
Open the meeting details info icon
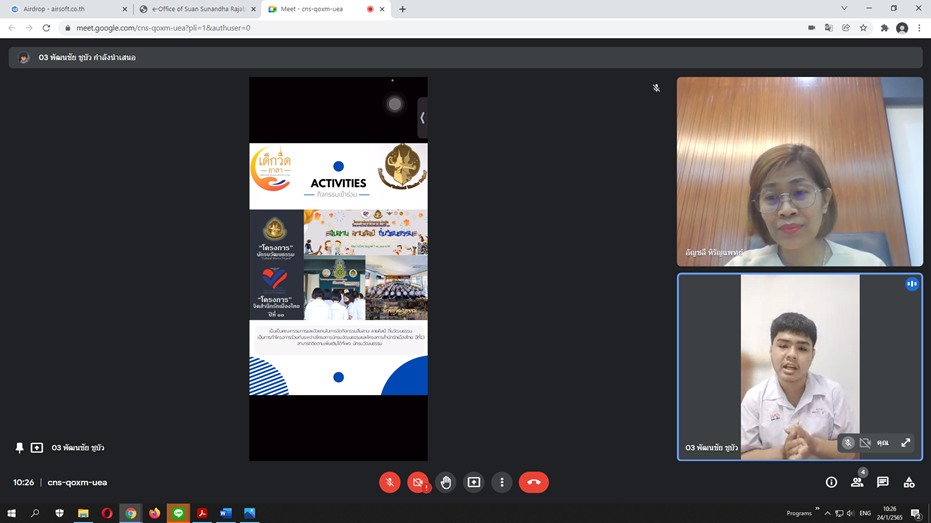point(831,482)
